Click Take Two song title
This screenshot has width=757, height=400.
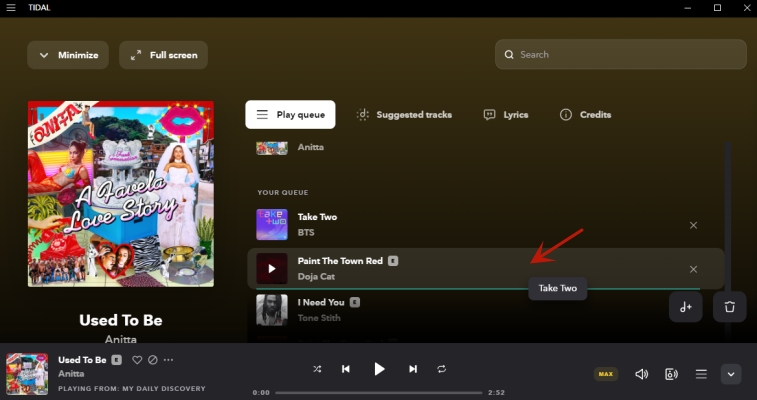(317, 217)
